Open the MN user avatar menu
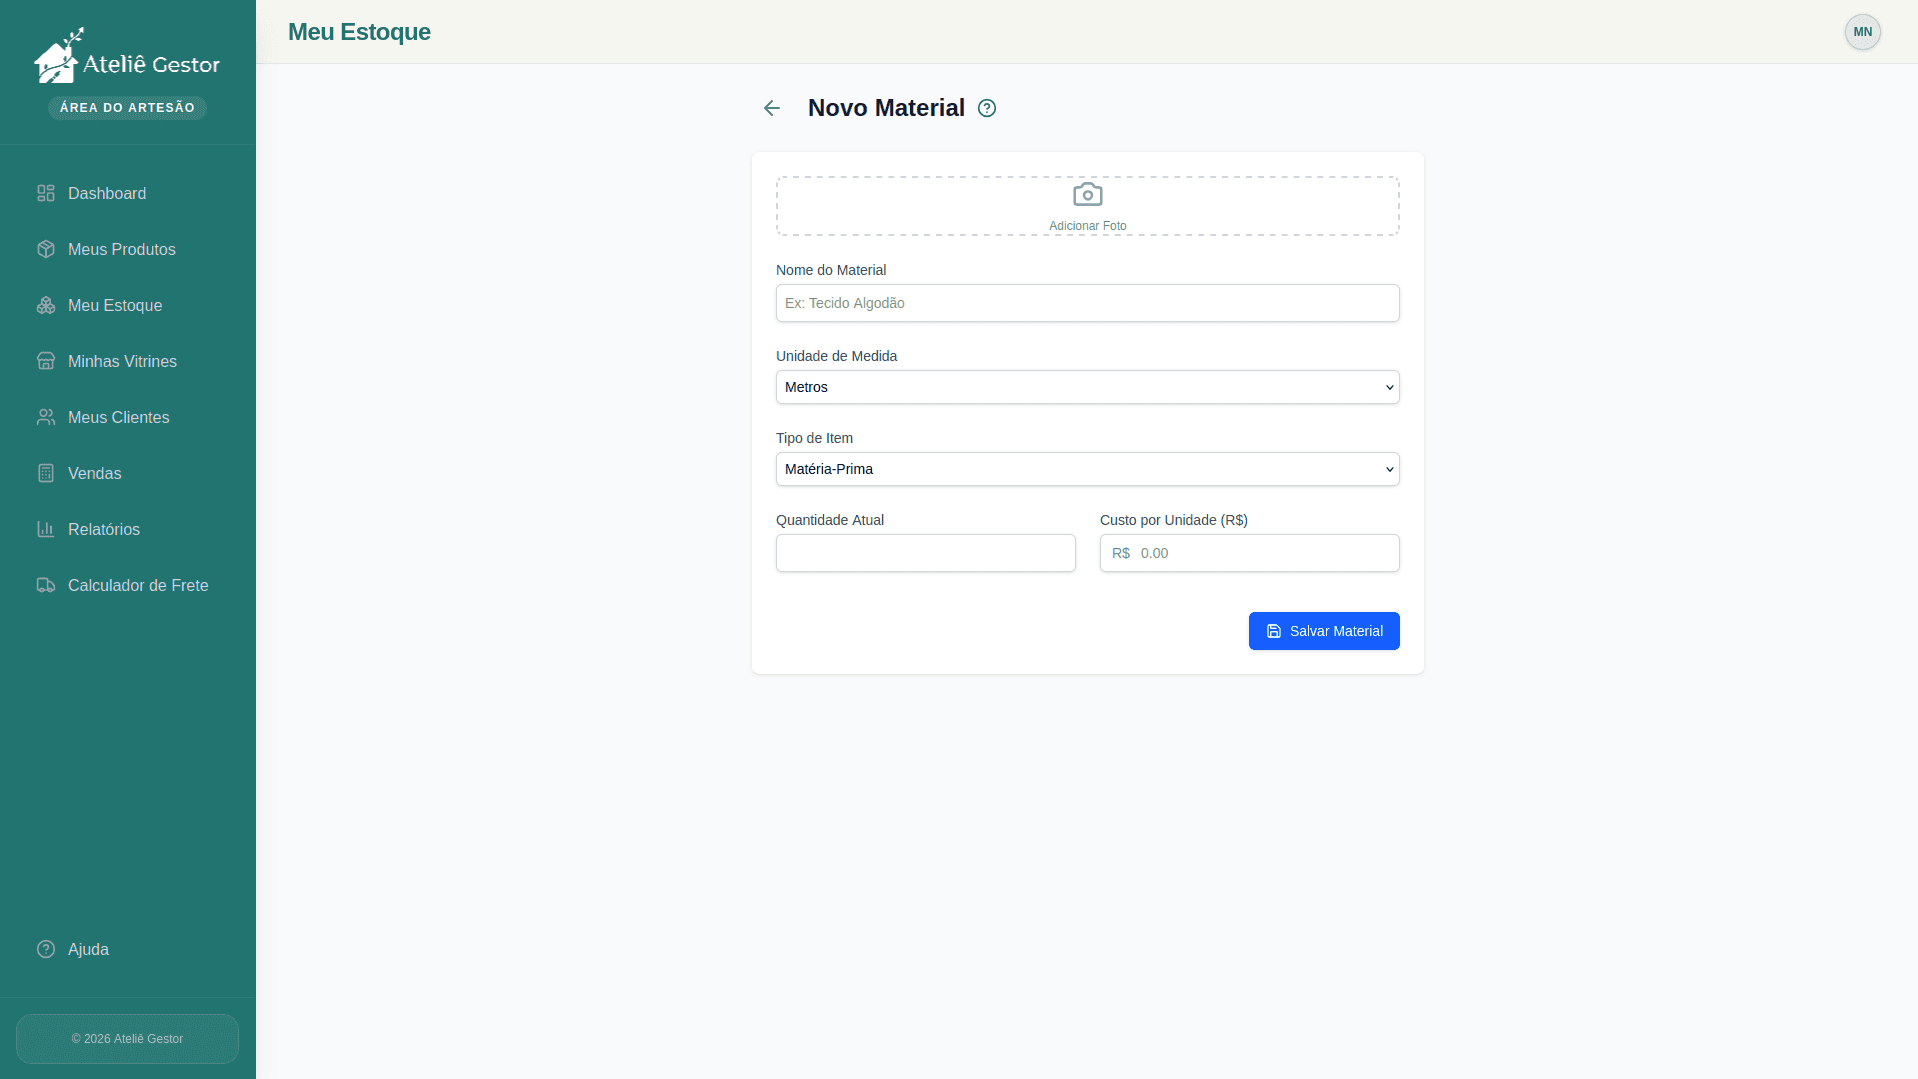 pyautogui.click(x=1862, y=32)
